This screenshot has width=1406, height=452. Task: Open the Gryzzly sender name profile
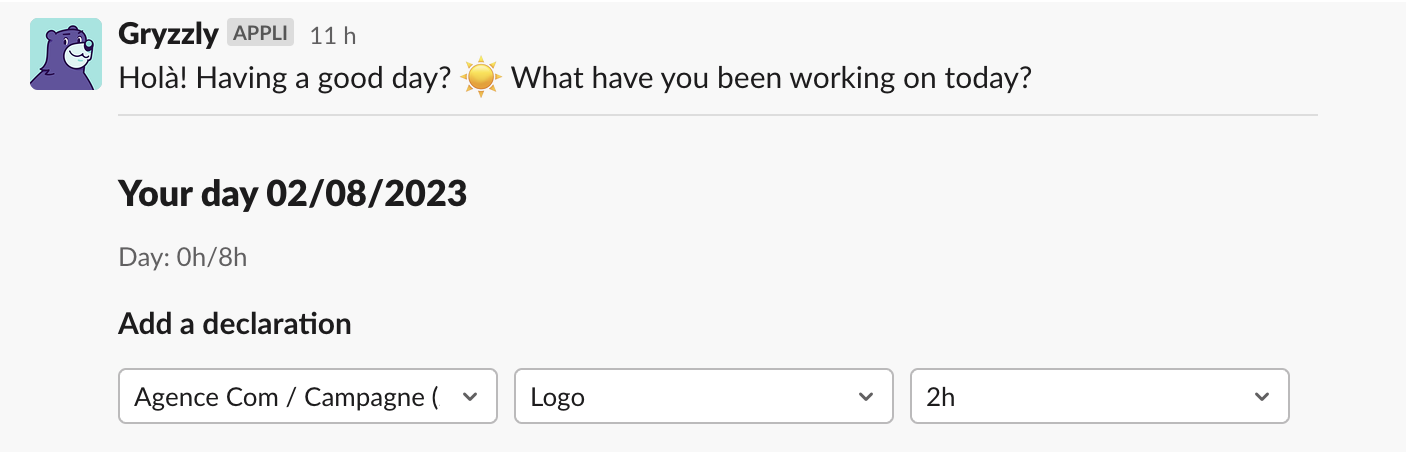click(168, 34)
